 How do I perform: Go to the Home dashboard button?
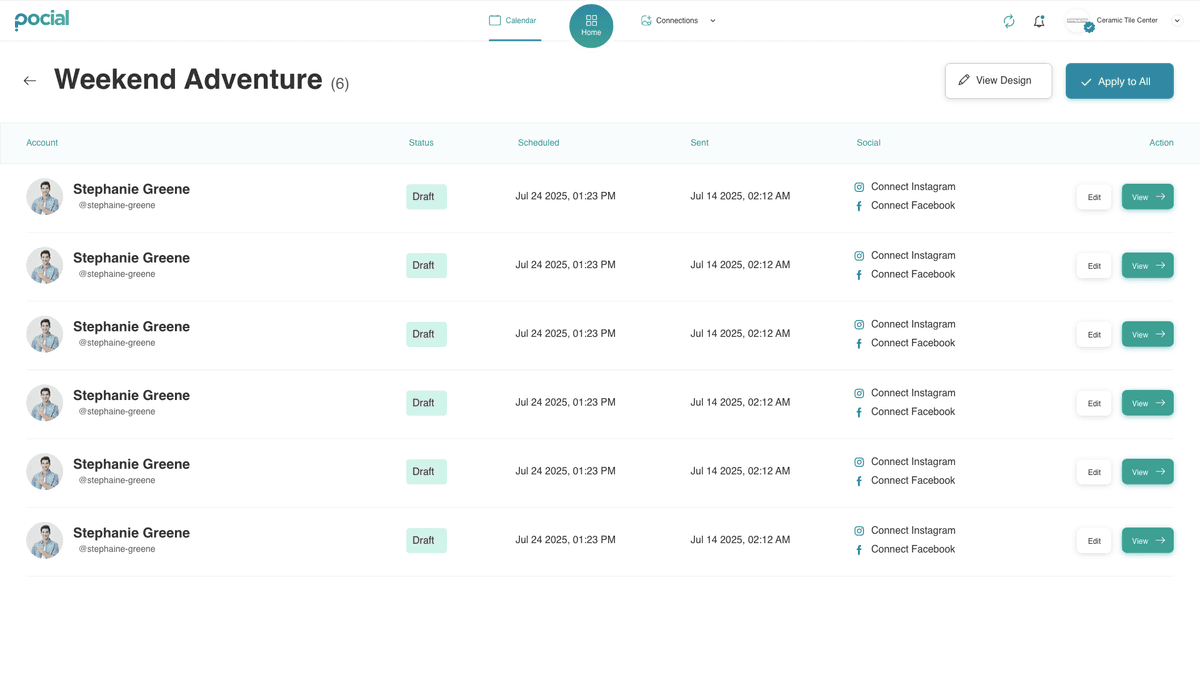[591, 26]
